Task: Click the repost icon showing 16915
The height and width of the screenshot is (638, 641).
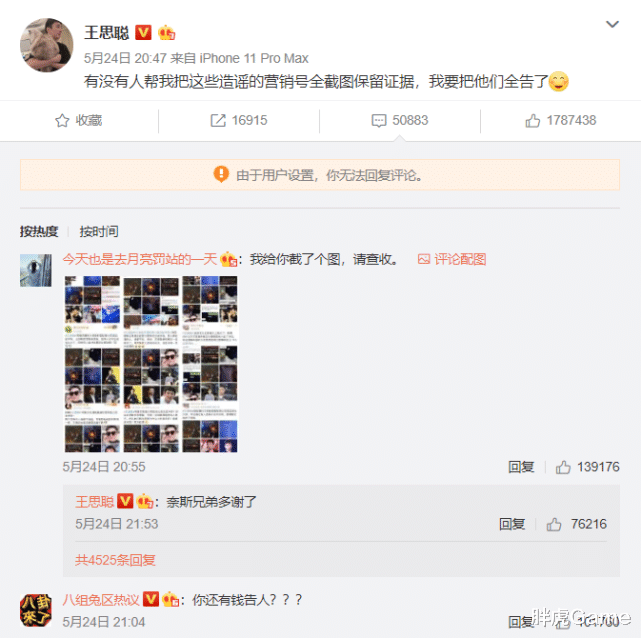Action: (218, 121)
